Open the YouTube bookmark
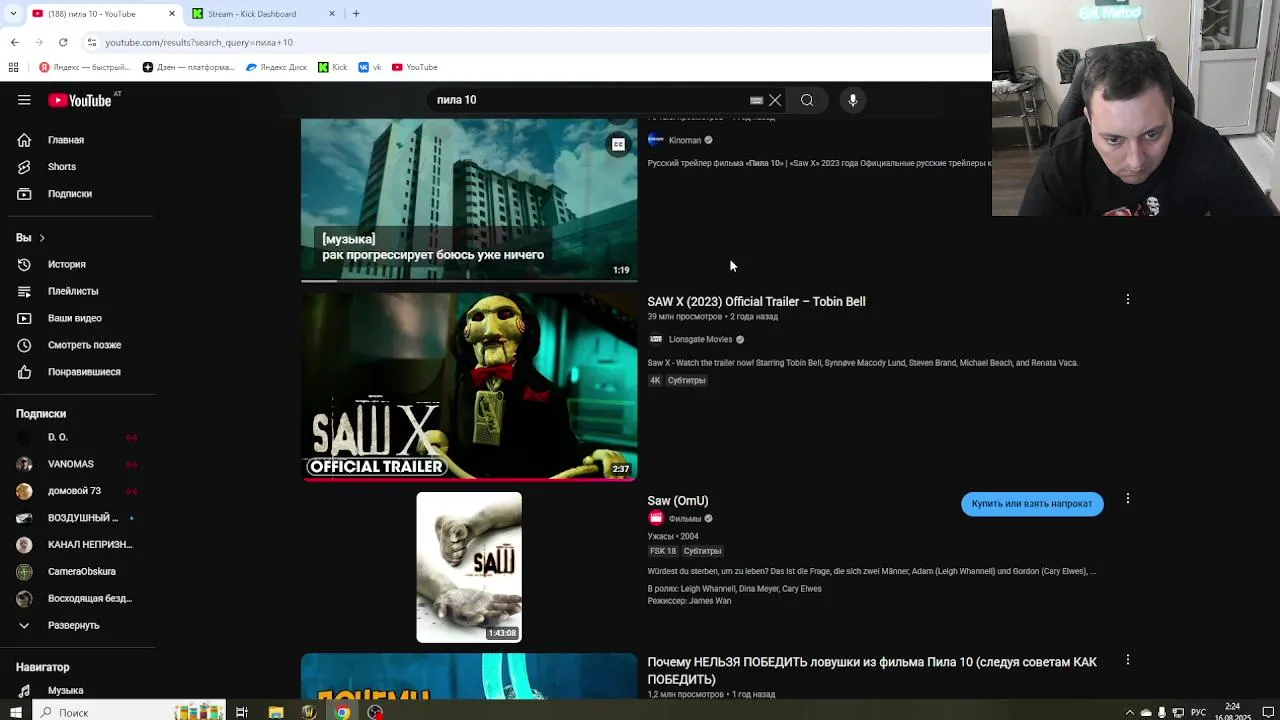Viewport: 1280px width, 720px height. coord(415,67)
